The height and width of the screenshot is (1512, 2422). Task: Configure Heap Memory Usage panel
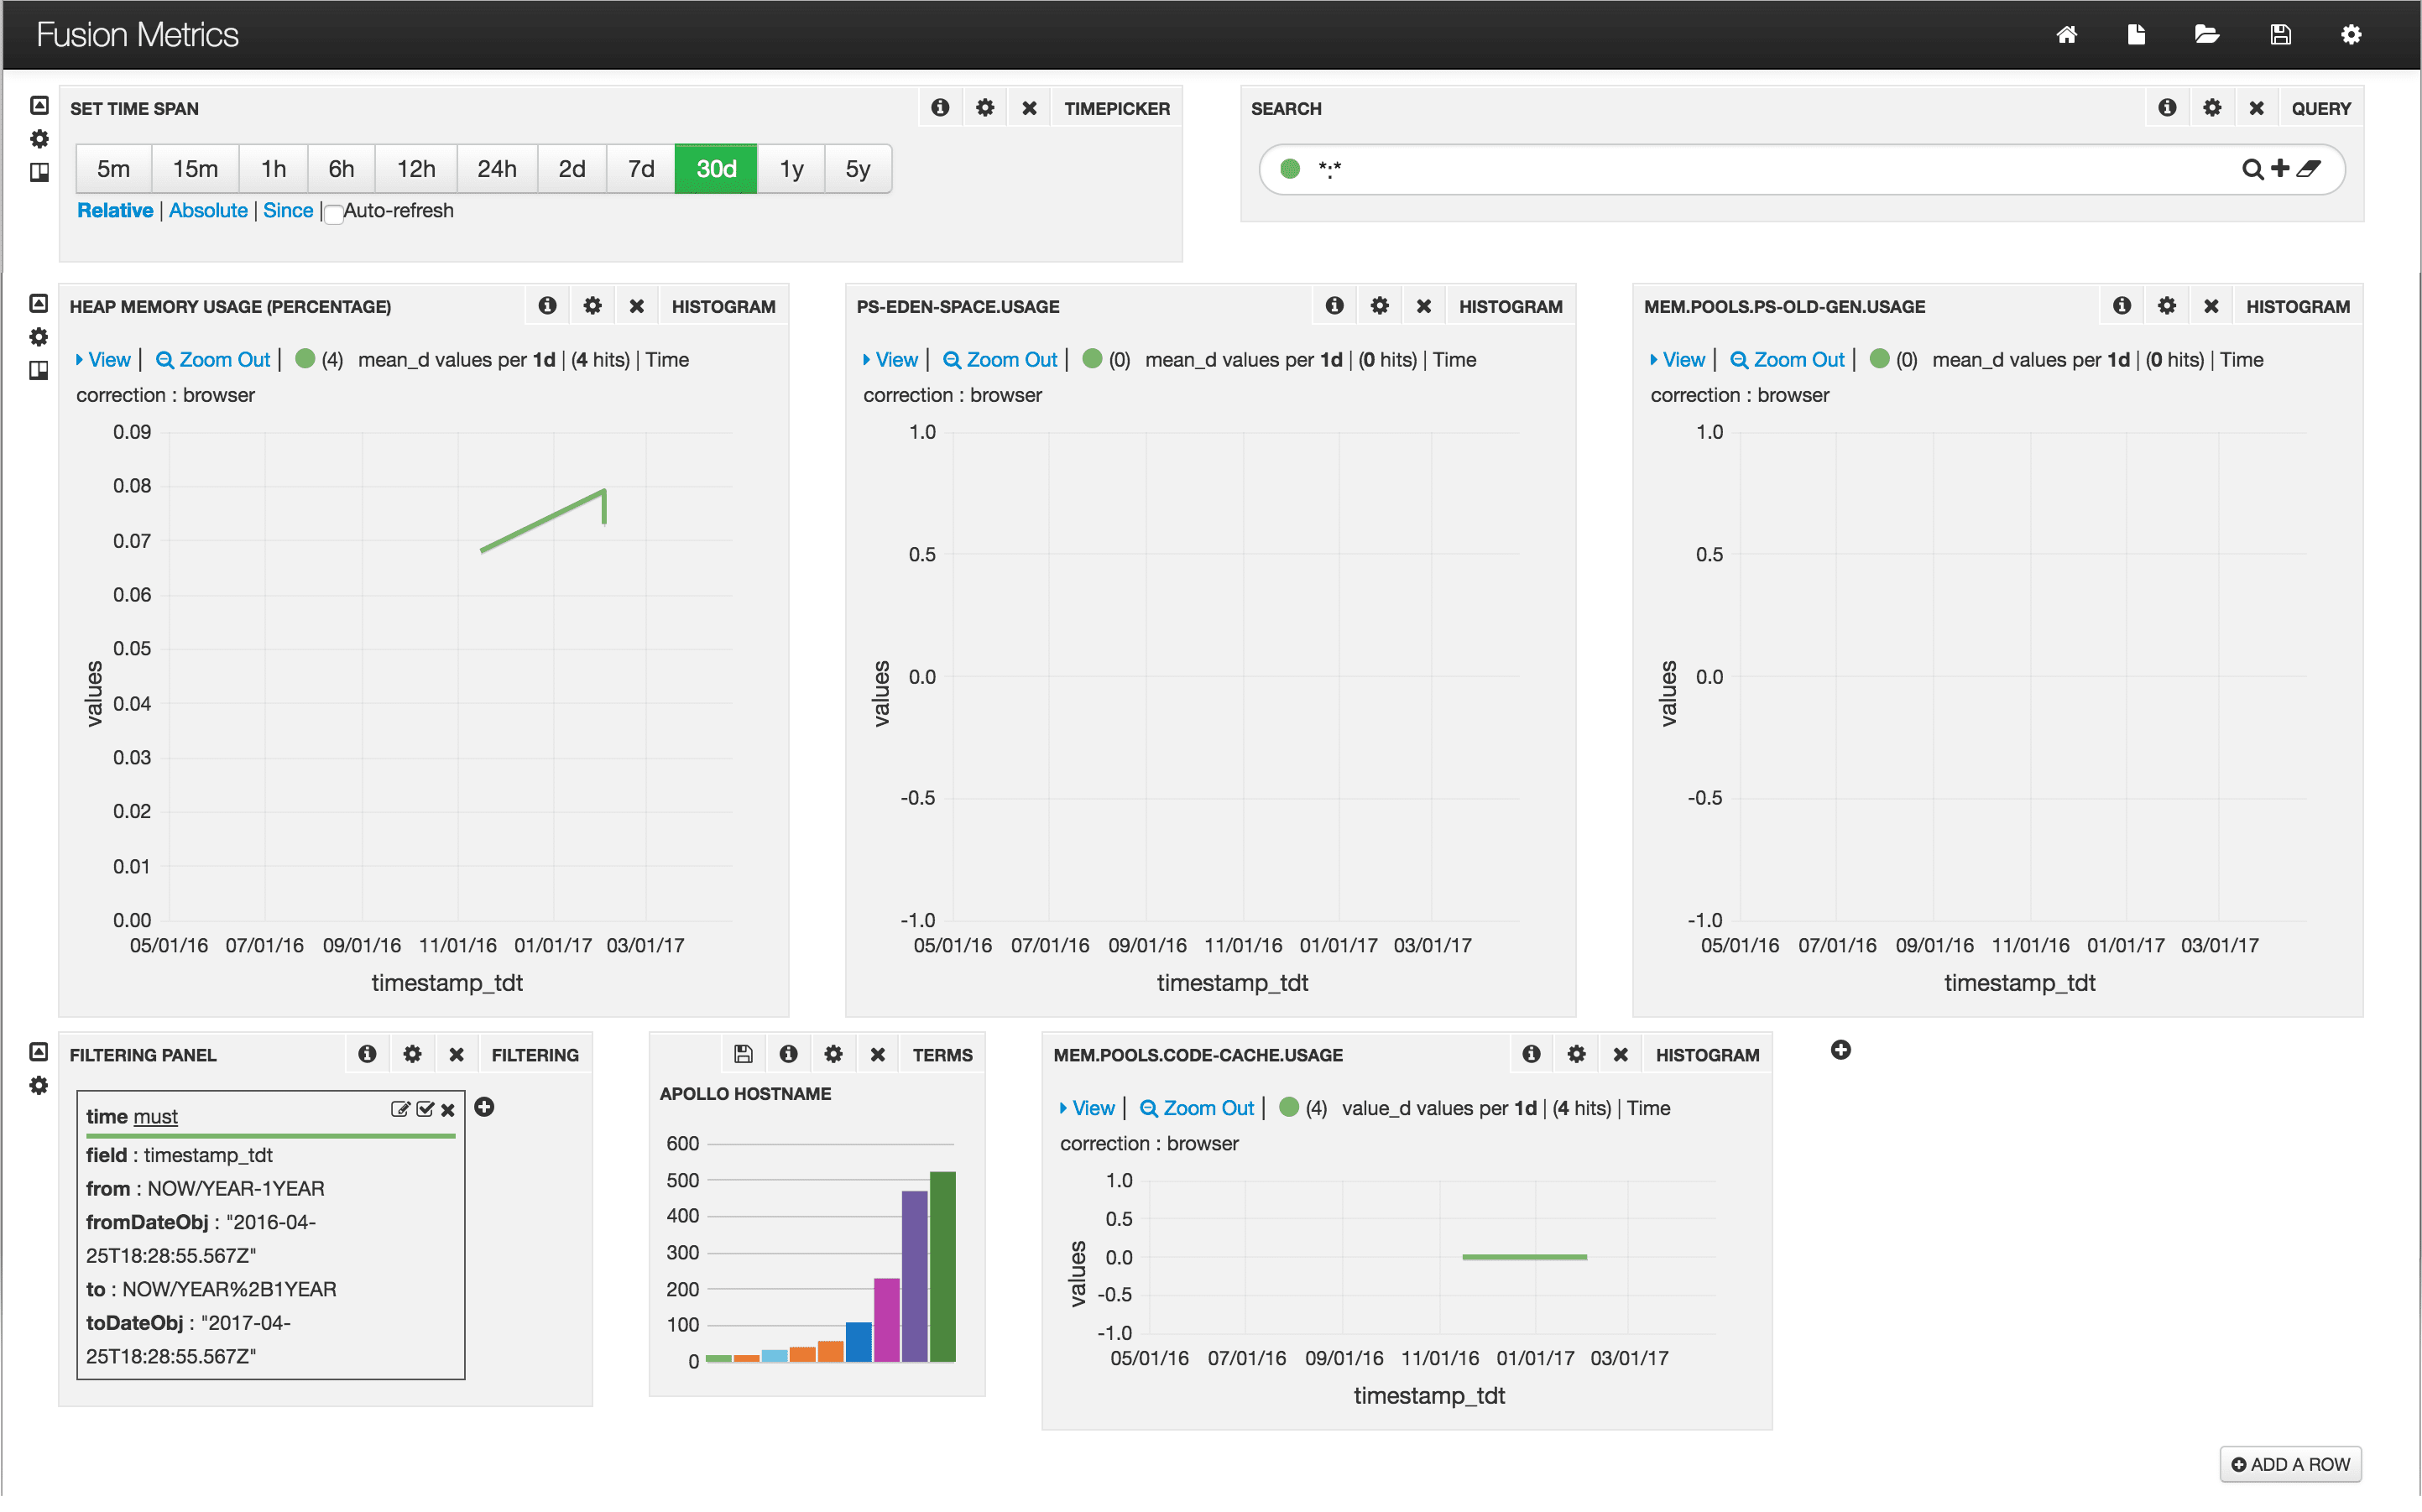pyautogui.click(x=592, y=306)
